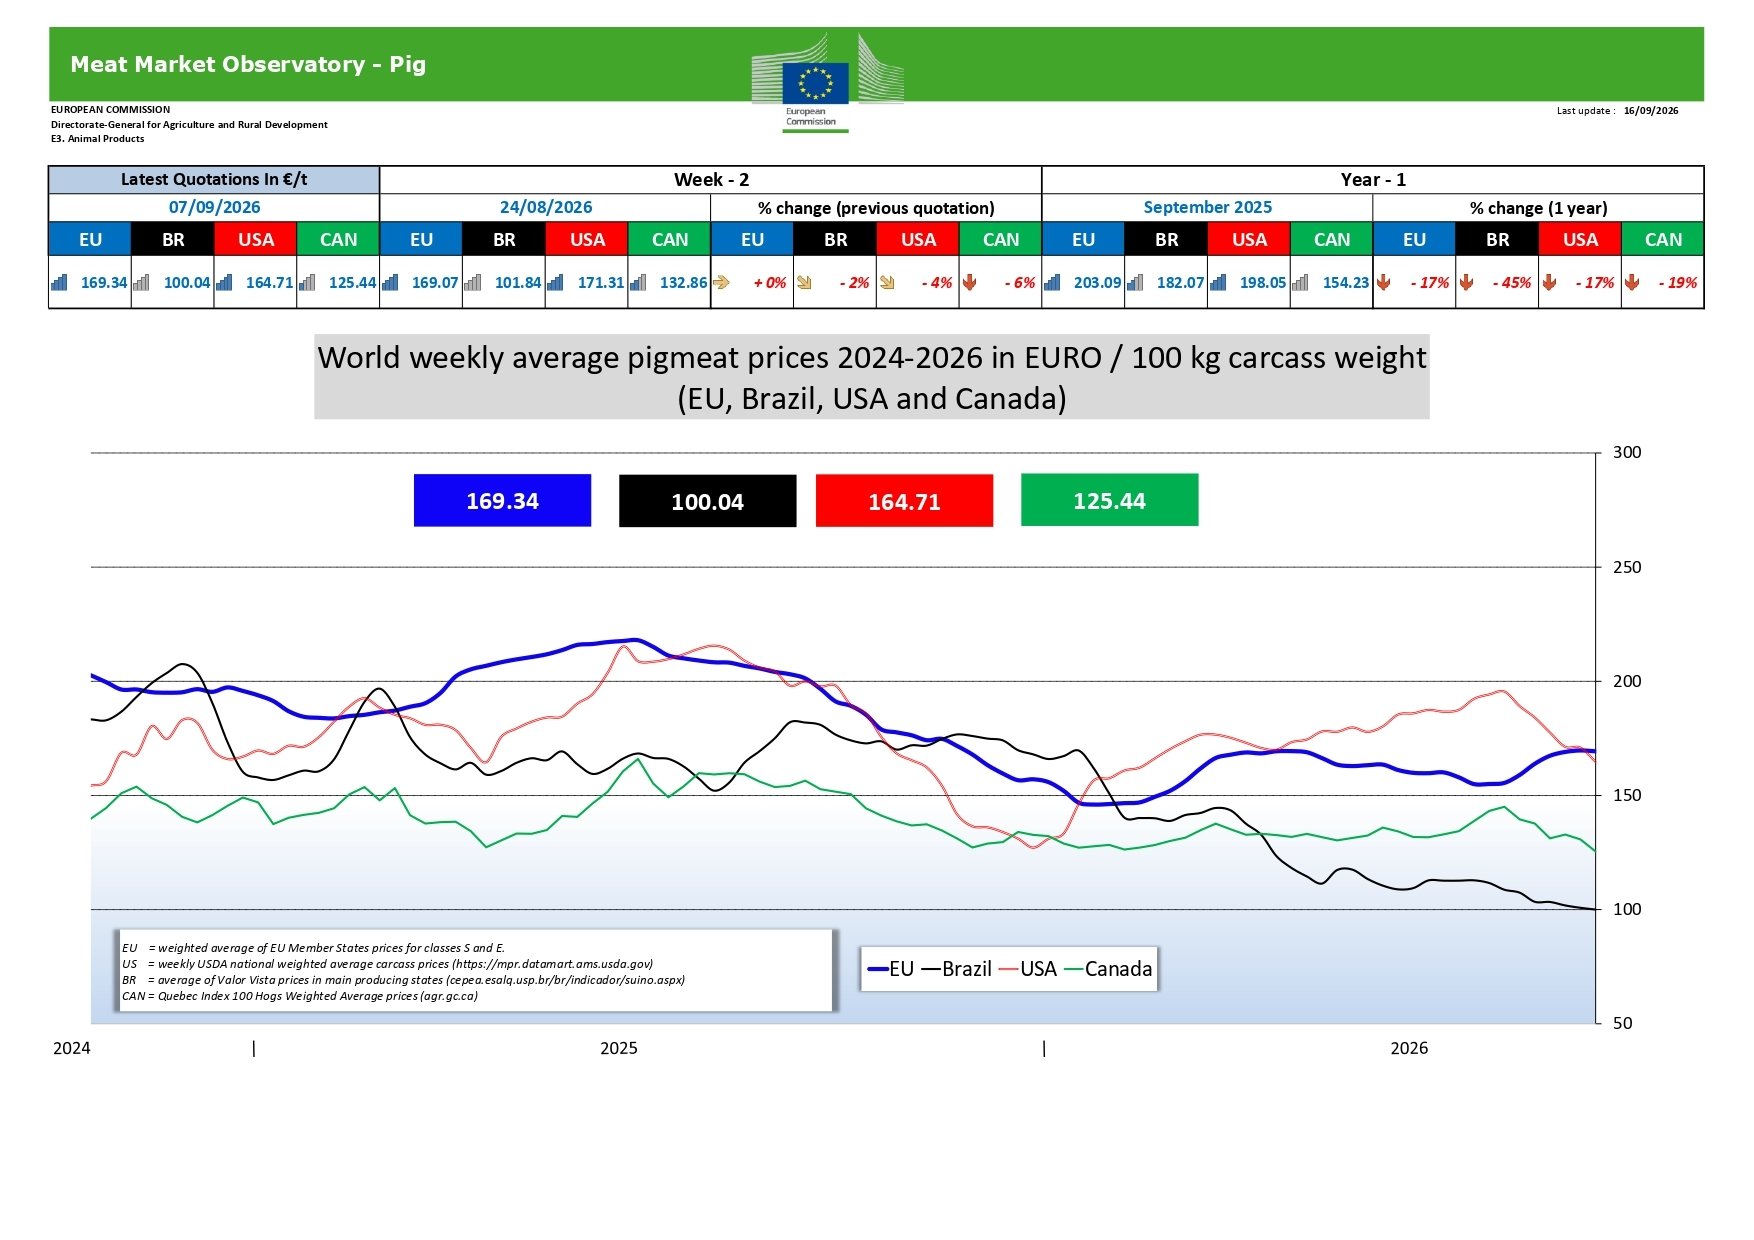The height and width of the screenshot is (1240, 1754).
Task: Click the red down arrow beside -6%
Action: [x=969, y=282]
